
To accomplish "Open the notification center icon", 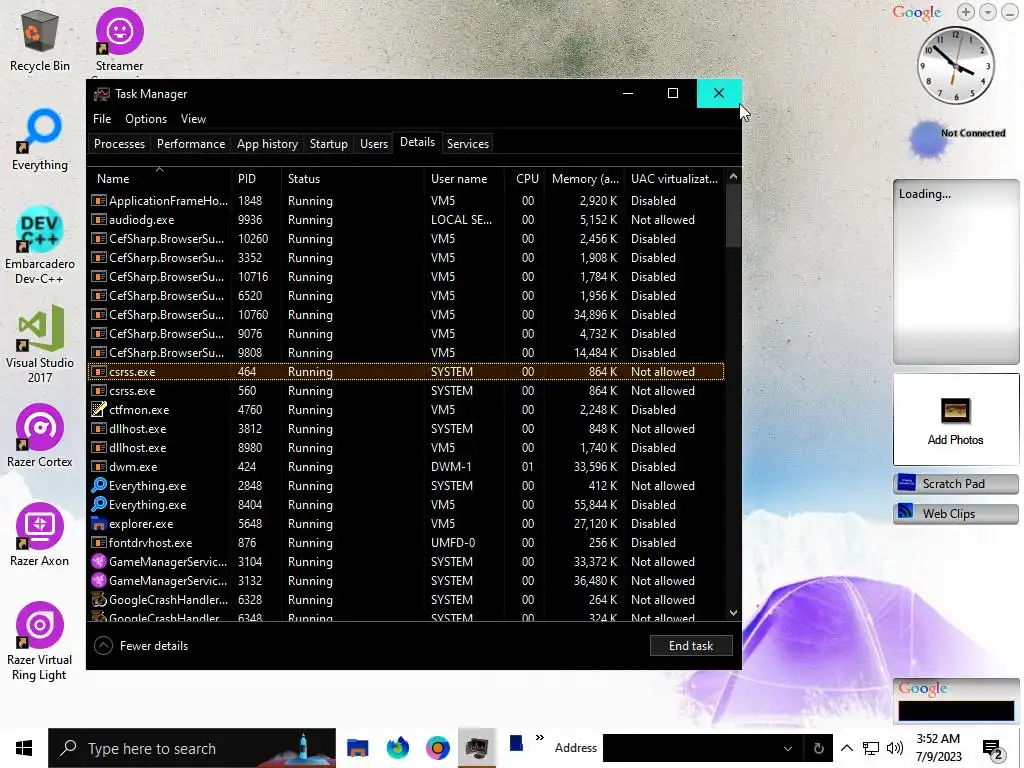I will [993, 750].
